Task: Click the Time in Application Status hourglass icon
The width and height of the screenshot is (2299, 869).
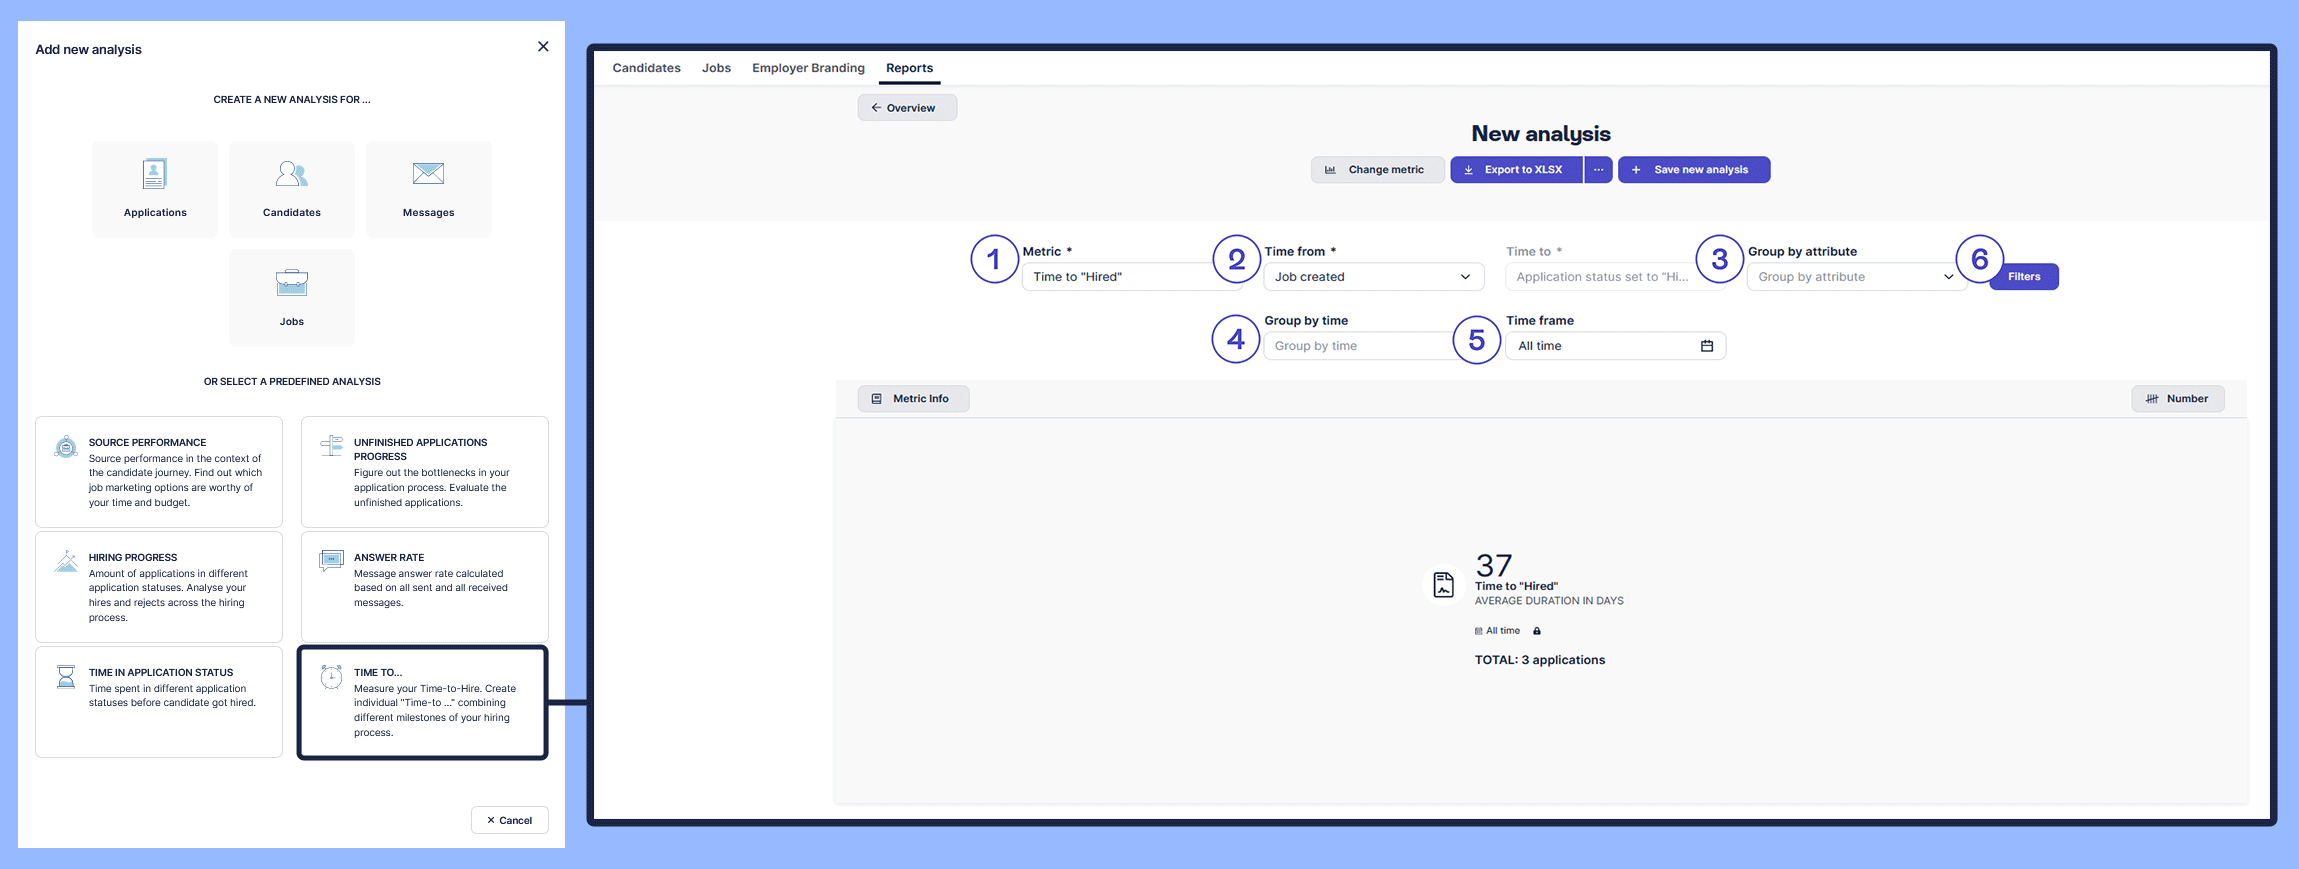Action: point(66,677)
